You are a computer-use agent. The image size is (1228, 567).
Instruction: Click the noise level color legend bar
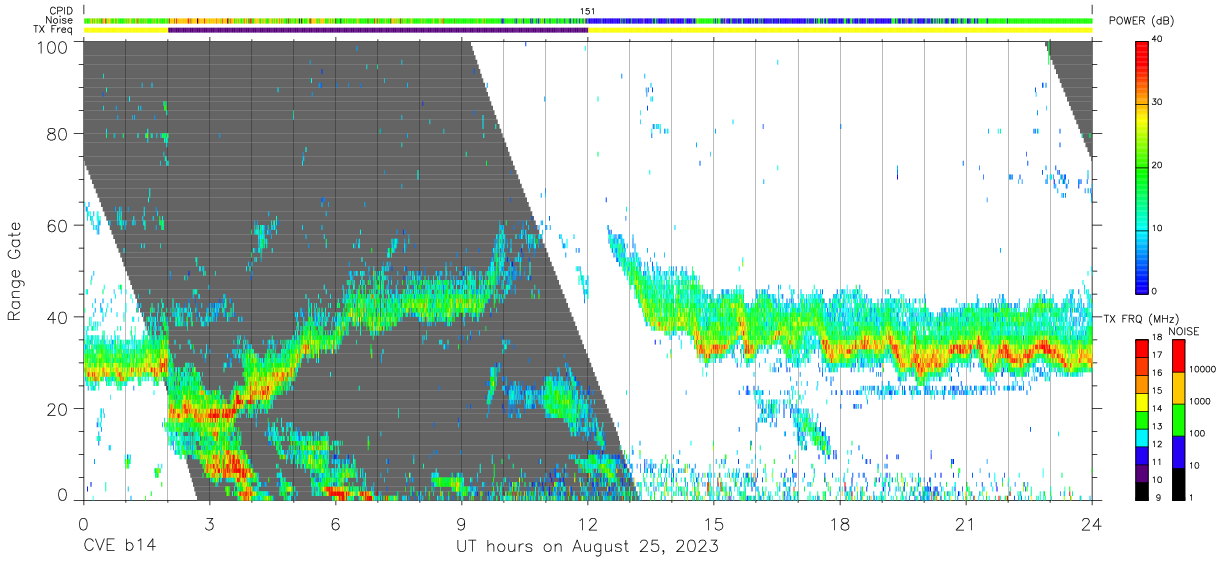coord(1179,418)
